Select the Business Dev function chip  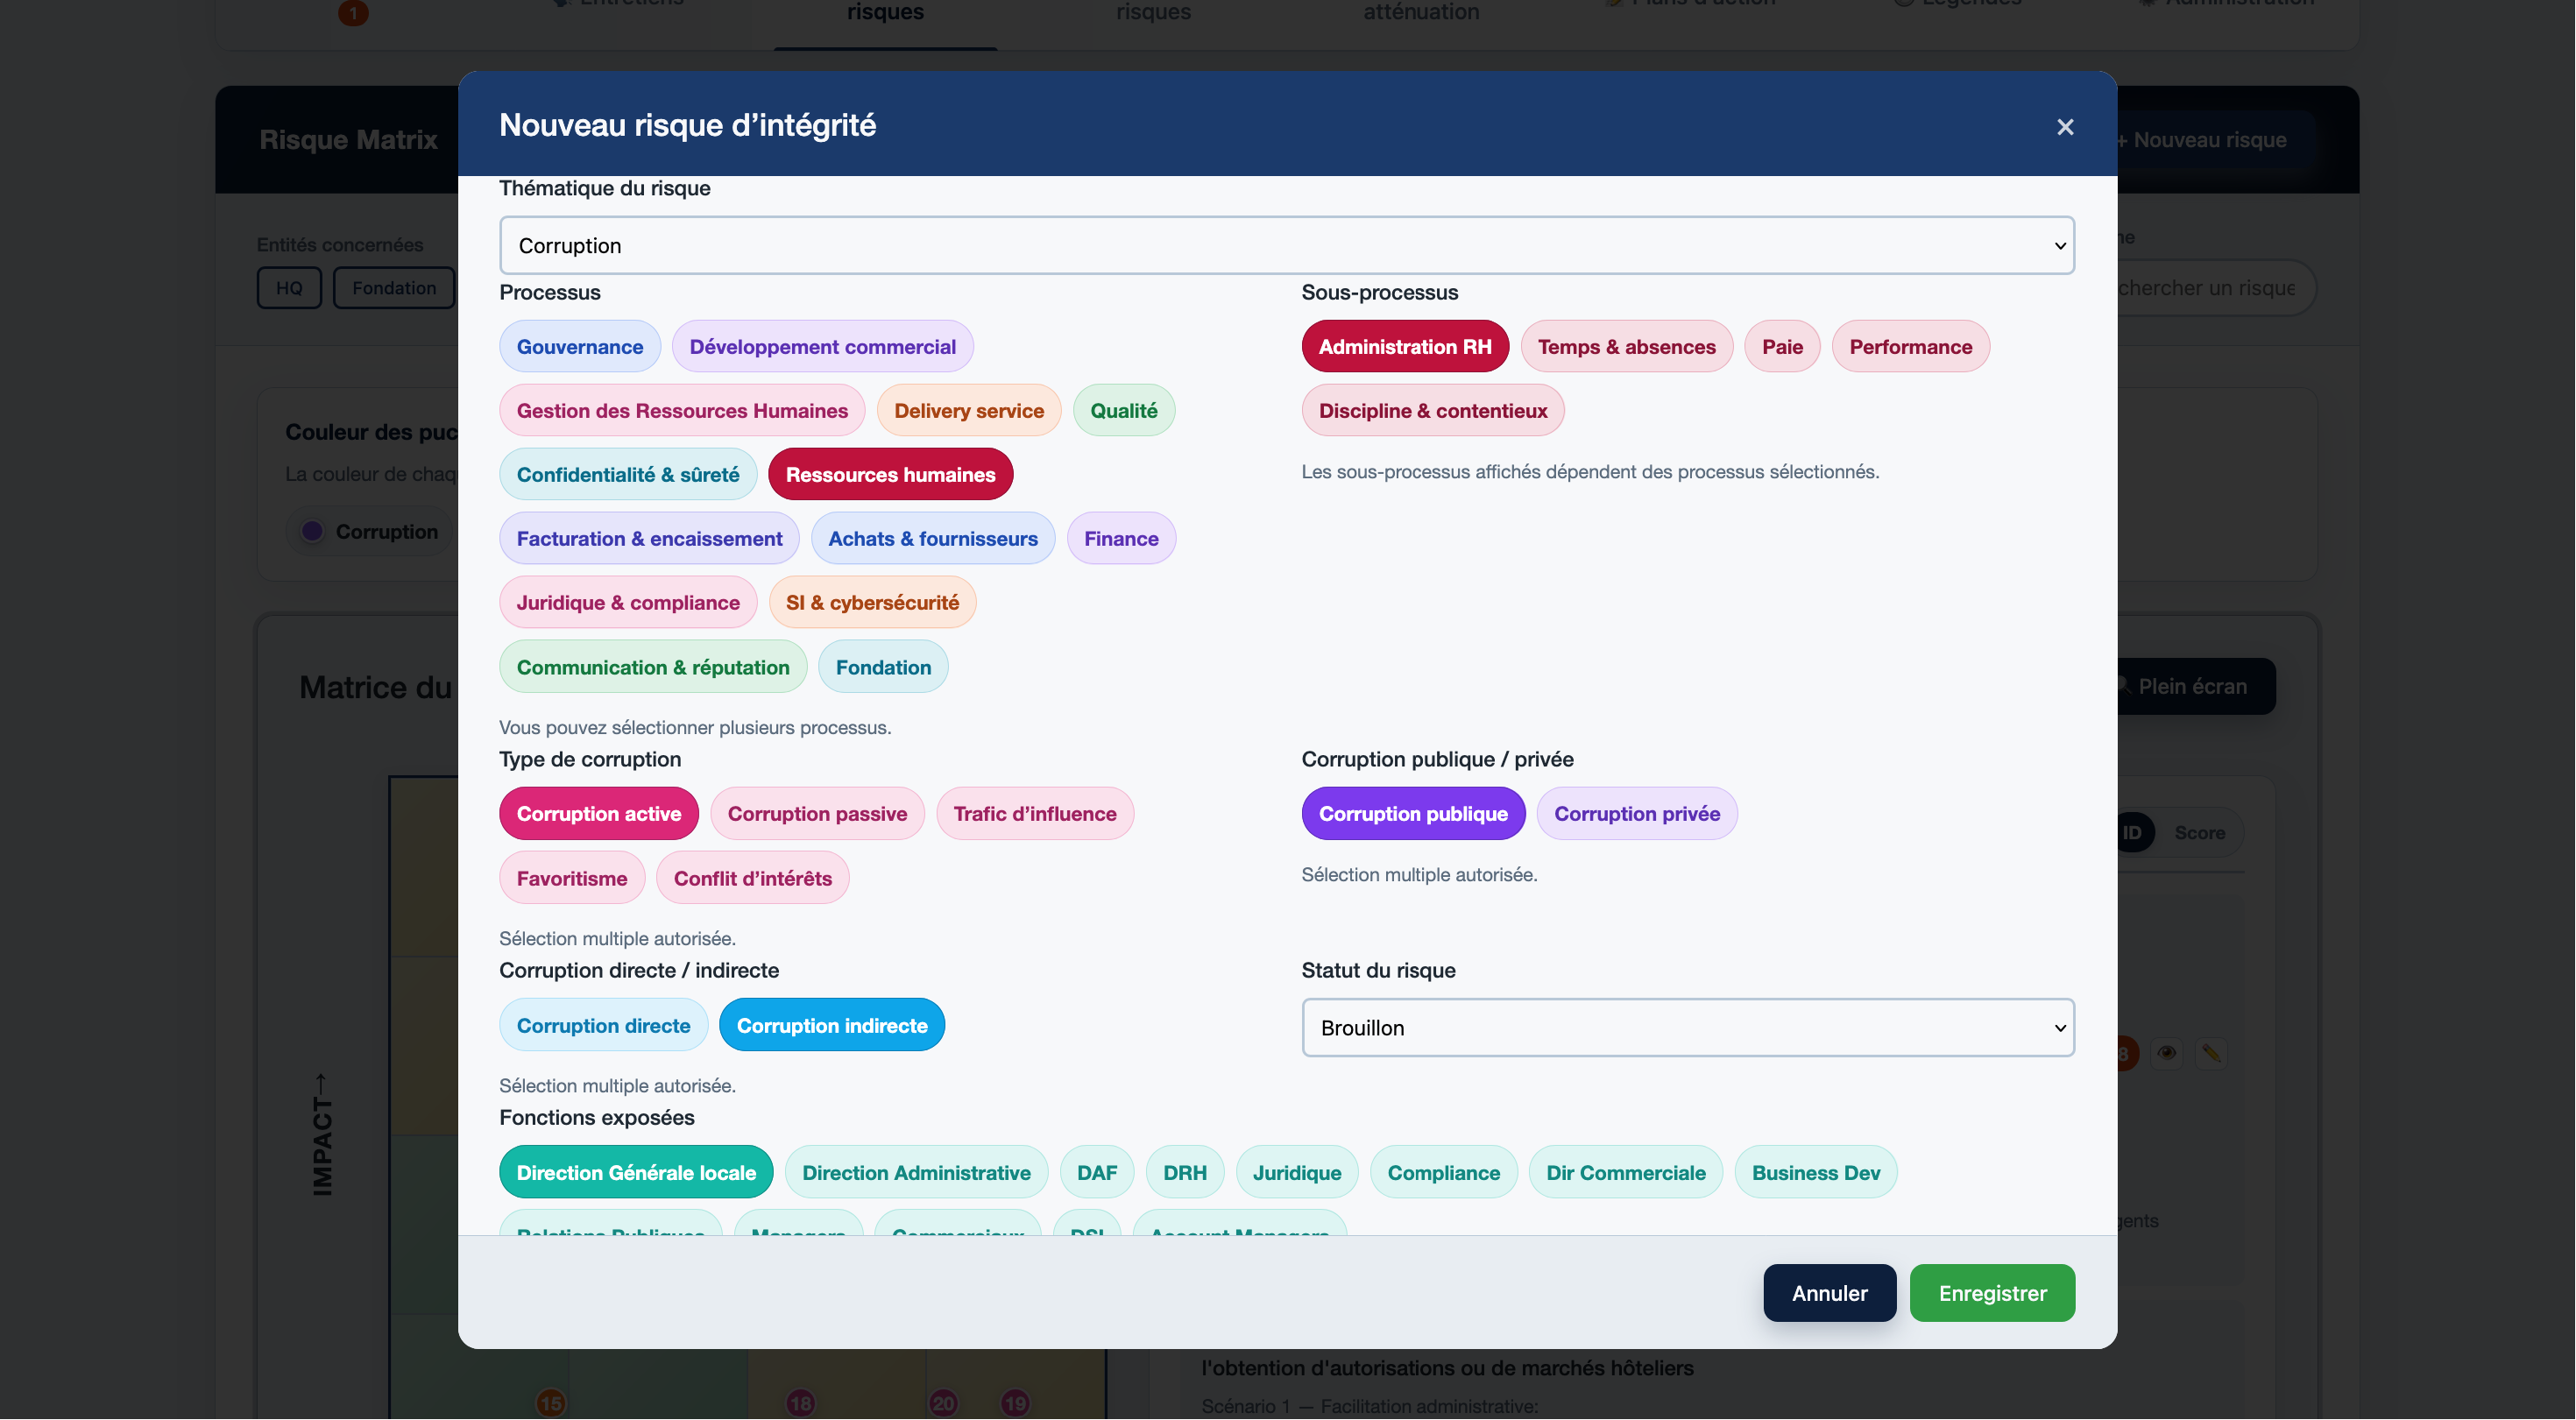[1816, 1172]
